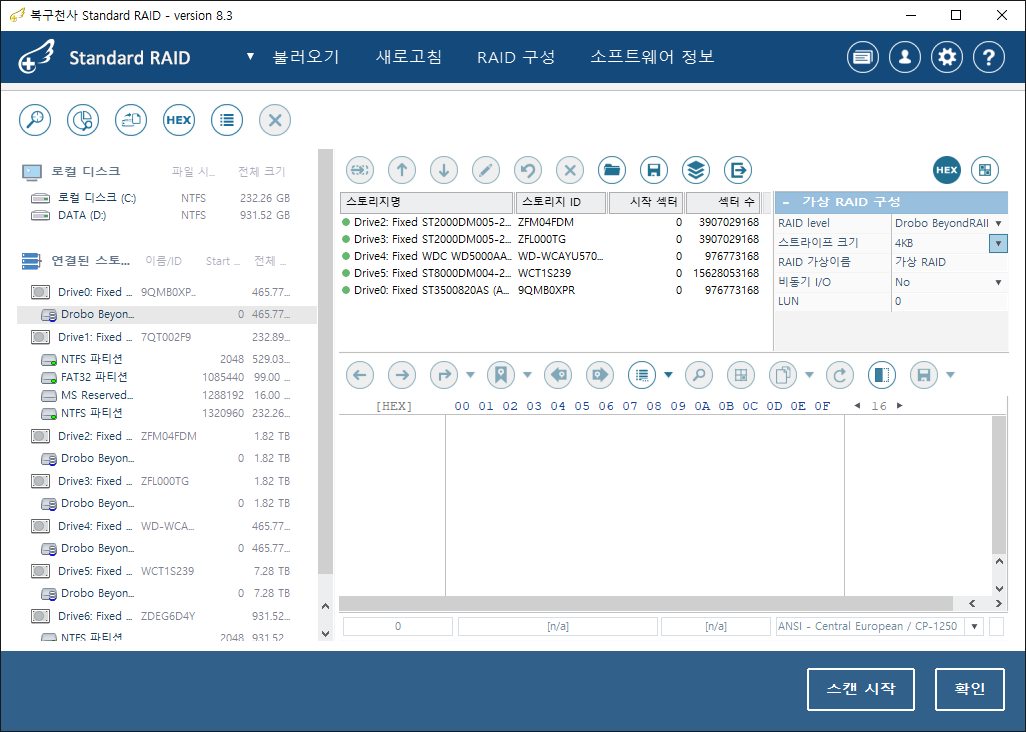
Task: Click the 스토리지명 column header
Action: pyautogui.click(x=426, y=202)
